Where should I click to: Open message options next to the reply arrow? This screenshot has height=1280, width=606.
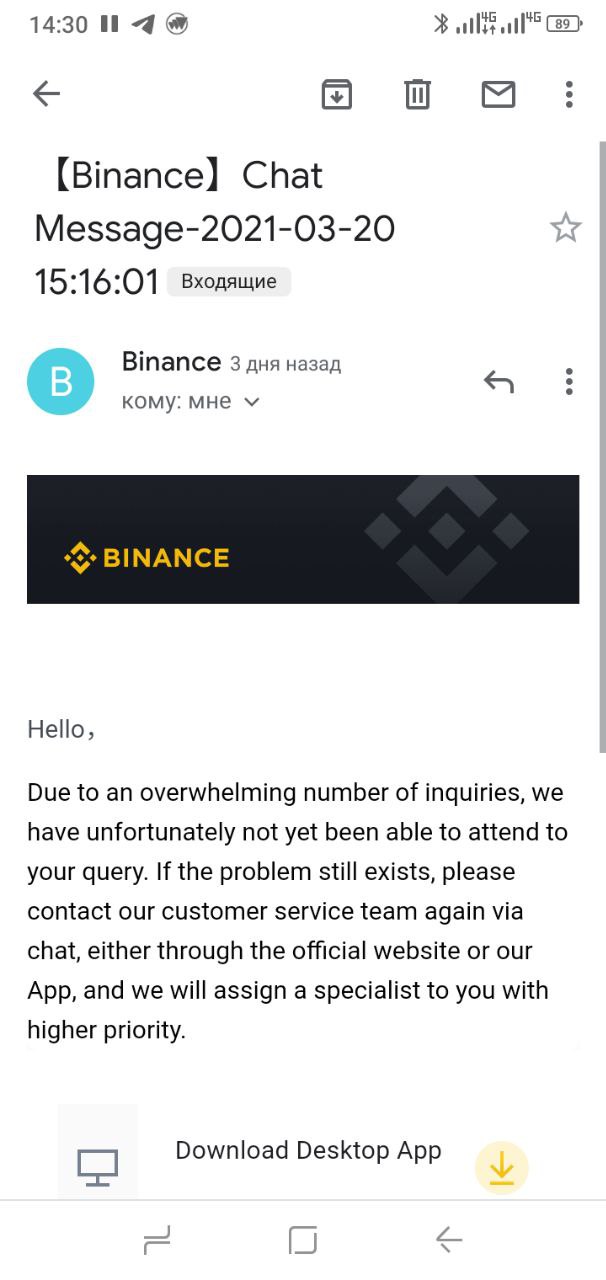tap(569, 381)
